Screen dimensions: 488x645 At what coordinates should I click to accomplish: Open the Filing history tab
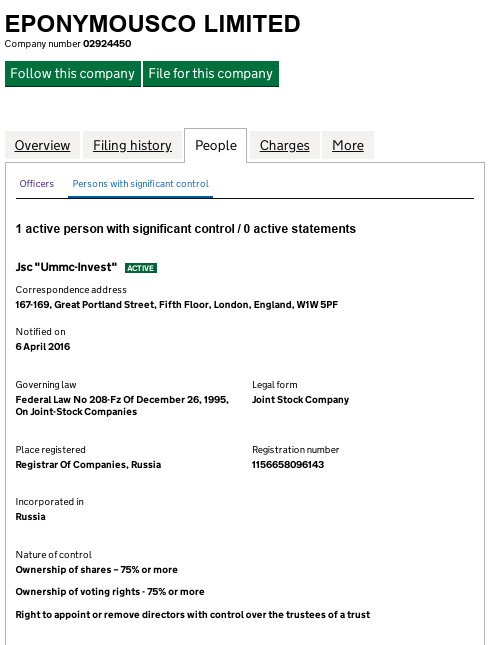(132, 145)
